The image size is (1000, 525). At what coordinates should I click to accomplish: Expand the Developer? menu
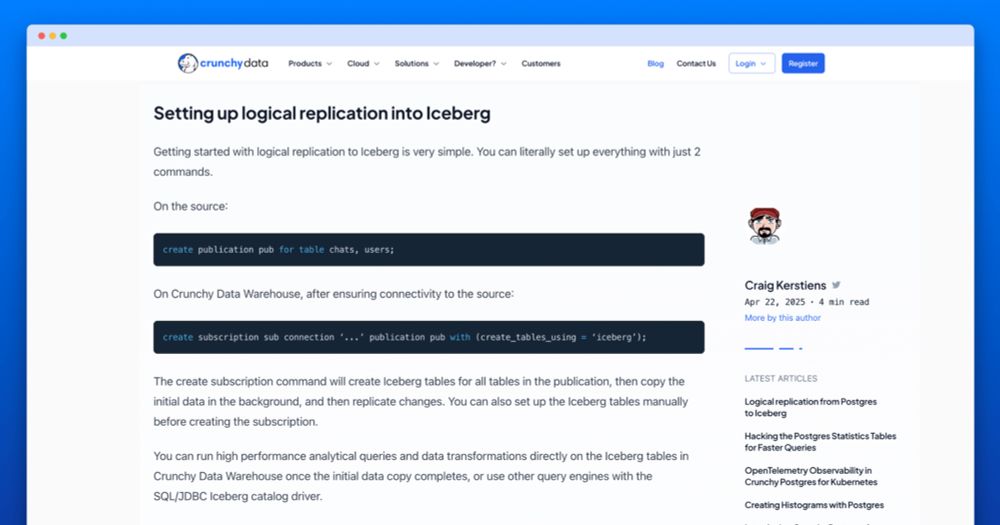[x=480, y=64]
